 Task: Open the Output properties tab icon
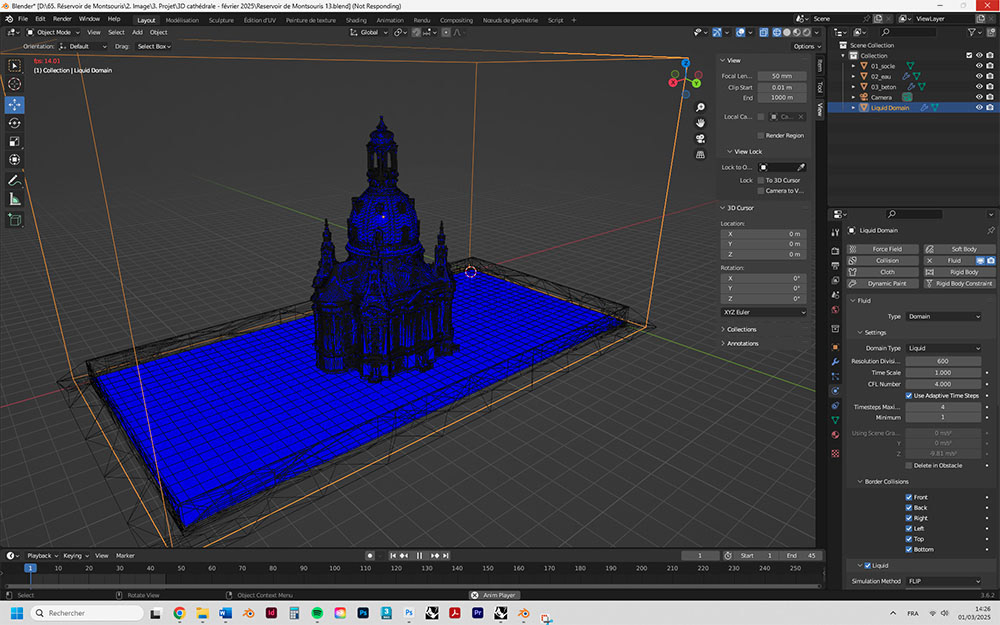[835, 265]
